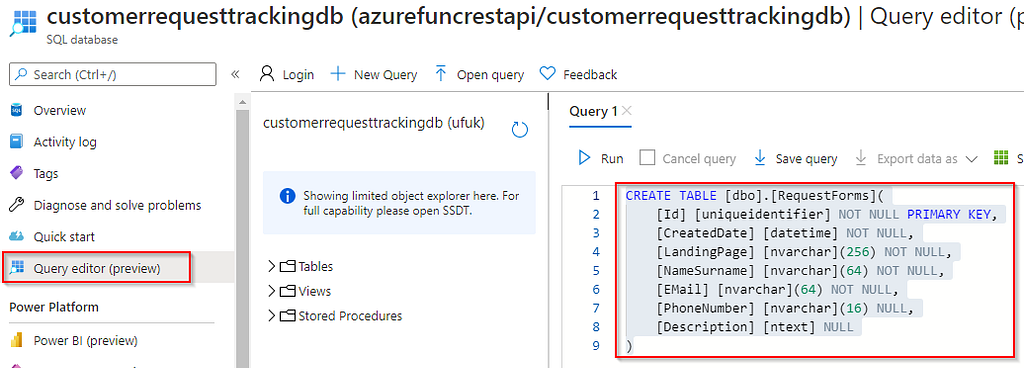1024x368 pixels.
Task: Collapse the sidebar with the double chevron
Action: coord(236,74)
